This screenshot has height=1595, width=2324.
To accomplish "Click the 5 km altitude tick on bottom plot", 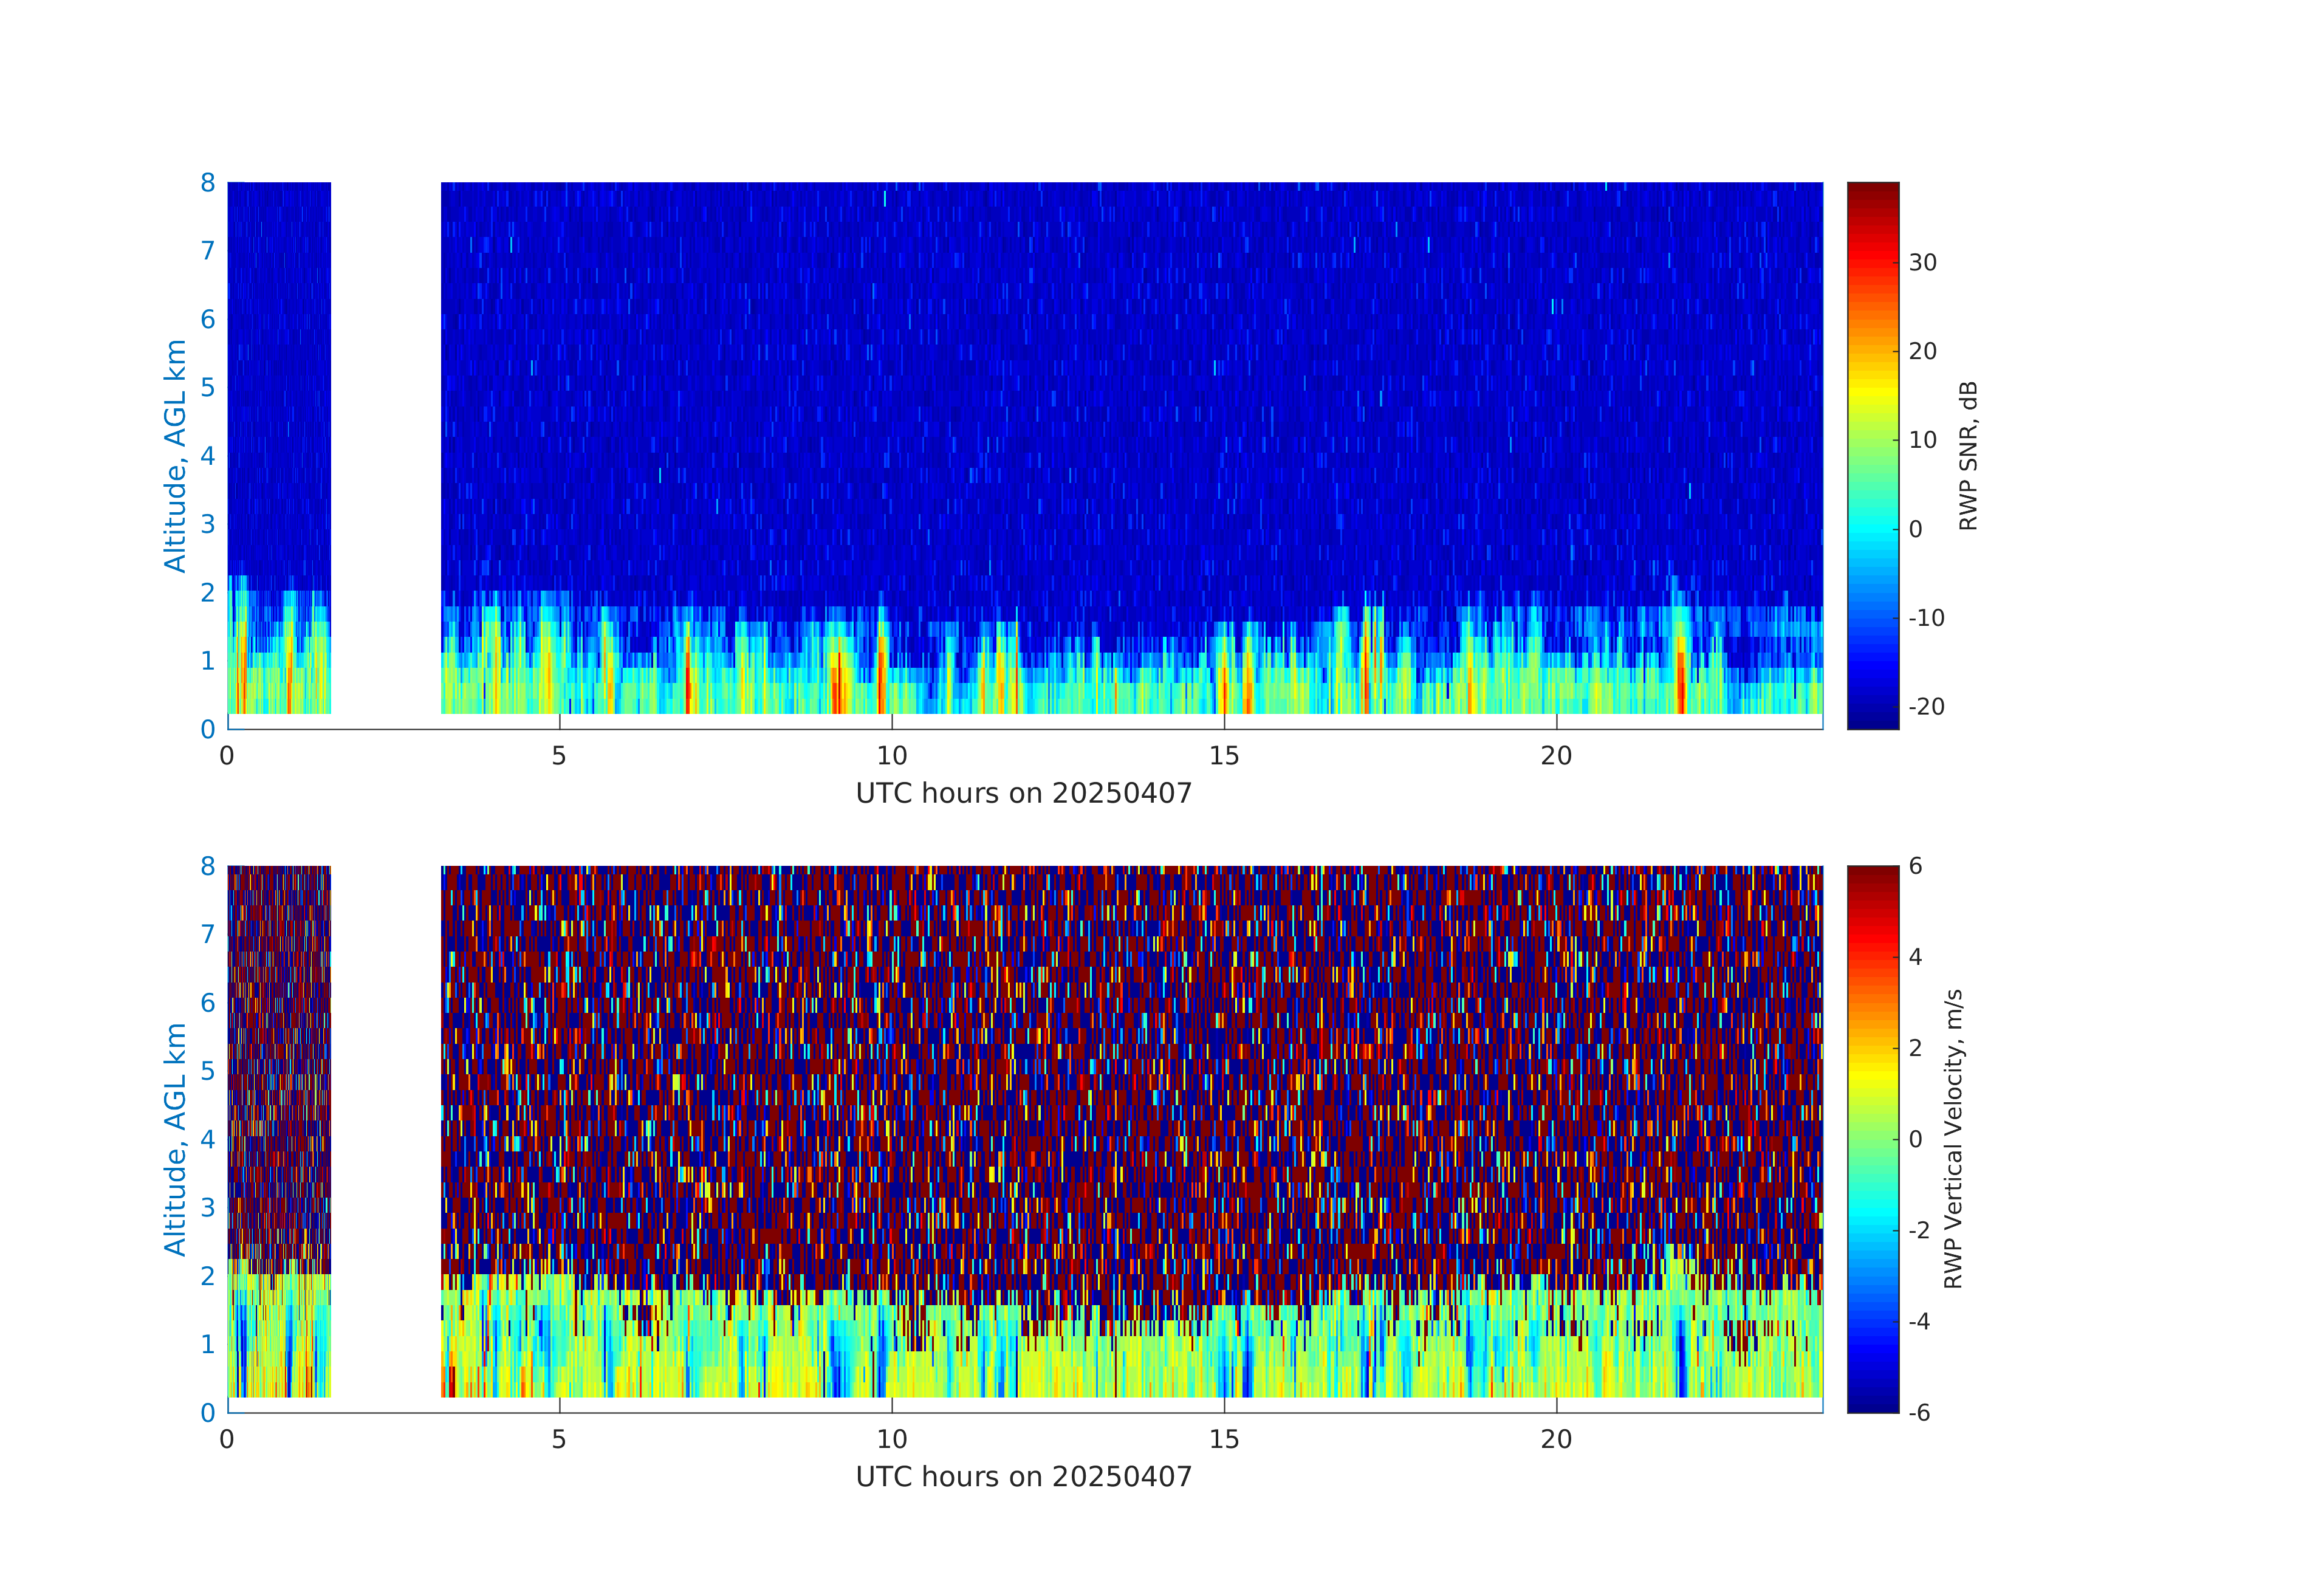I will coord(207,1071).
